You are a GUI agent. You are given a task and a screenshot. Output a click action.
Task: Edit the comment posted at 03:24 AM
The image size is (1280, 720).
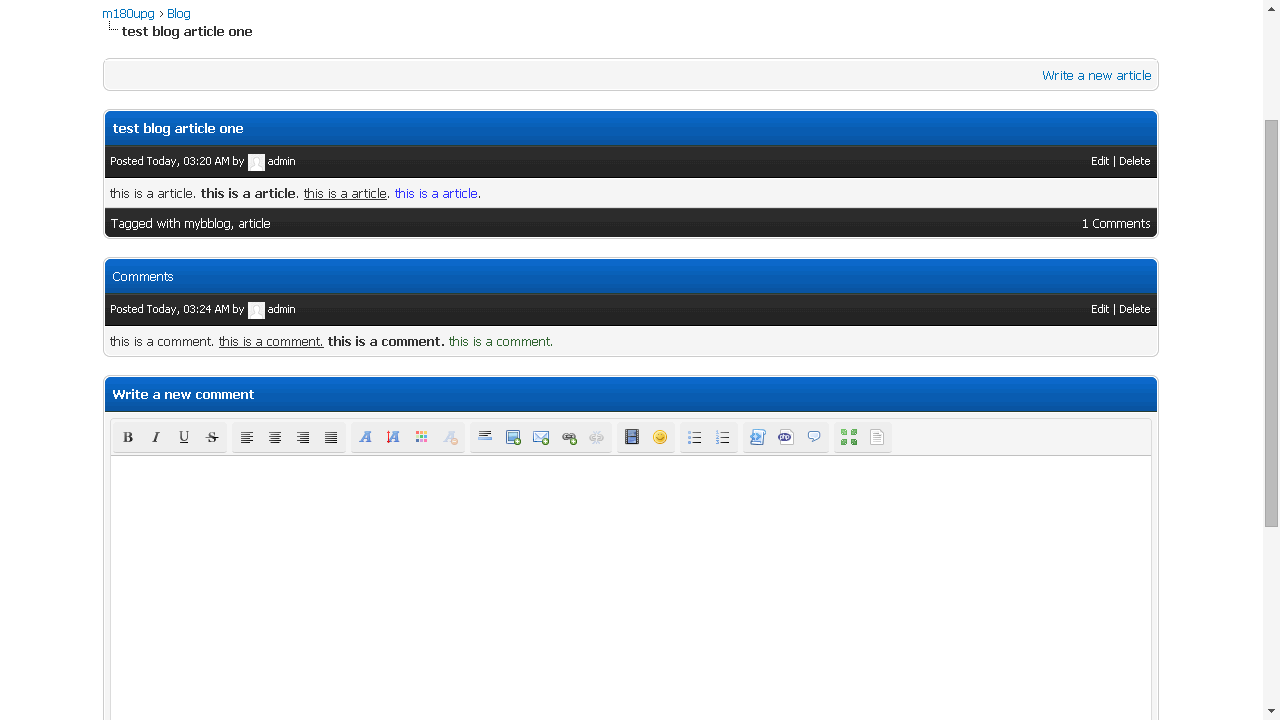click(1100, 309)
